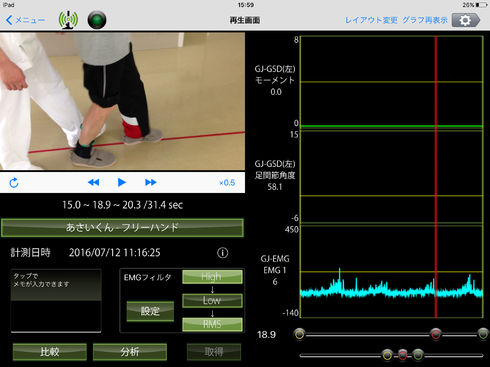Select the yellow start handle on upper slider
The image size is (490, 367).
[300, 334]
